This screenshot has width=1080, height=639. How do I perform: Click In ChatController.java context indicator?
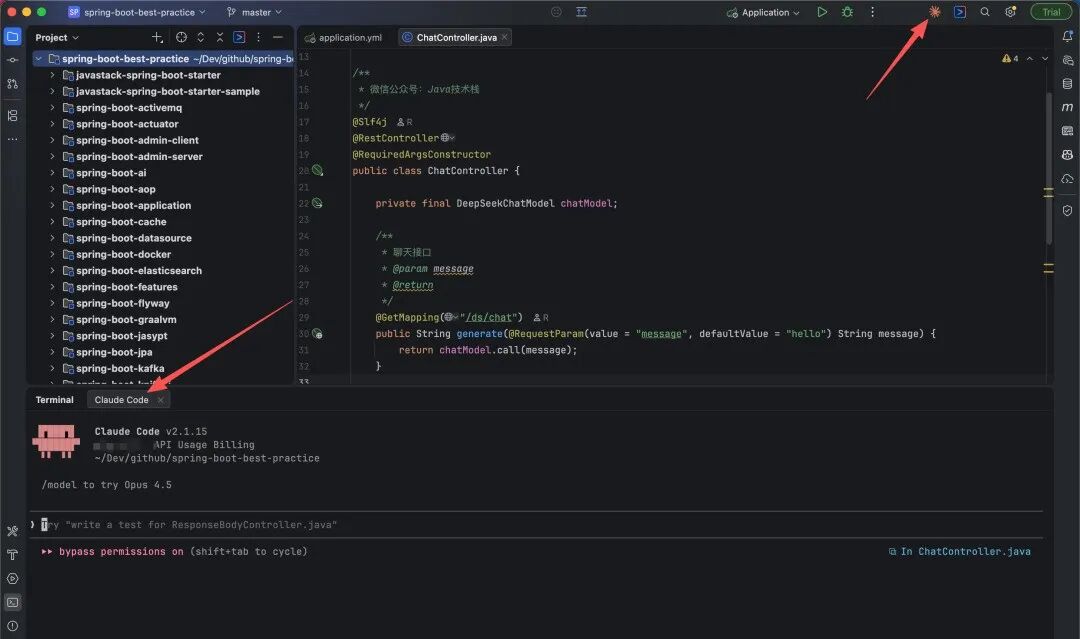(x=959, y=552)
